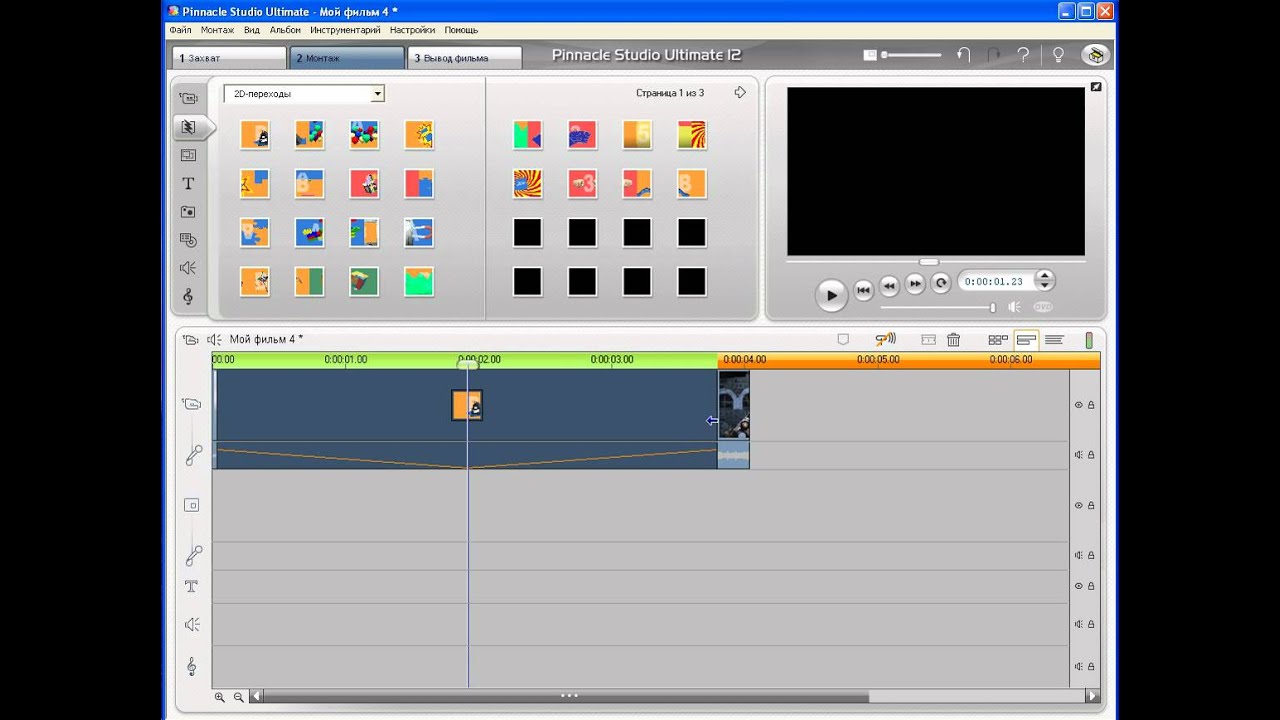
Task: Open the Альбом menu
Action: click(285, 30)
